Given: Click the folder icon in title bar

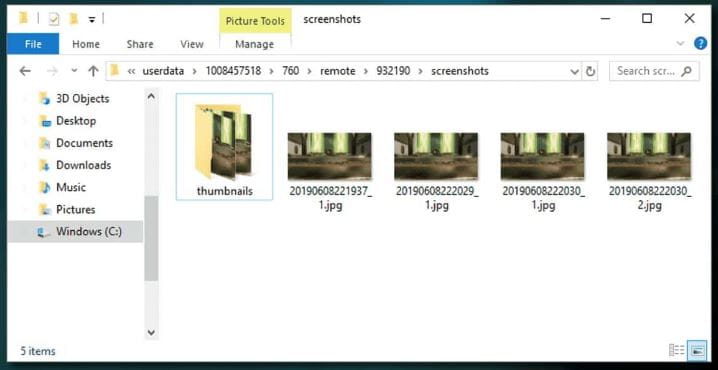Looking at the screenshot, I should (x=24, y=18).
